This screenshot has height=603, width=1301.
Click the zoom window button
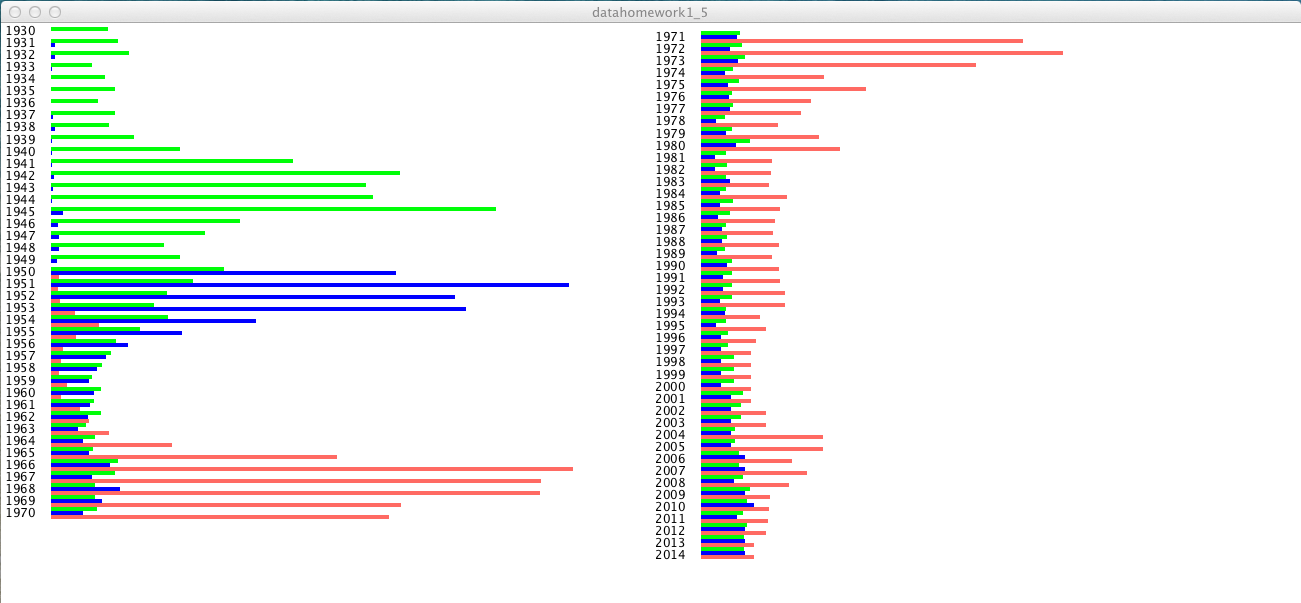(x=55, y=11)
